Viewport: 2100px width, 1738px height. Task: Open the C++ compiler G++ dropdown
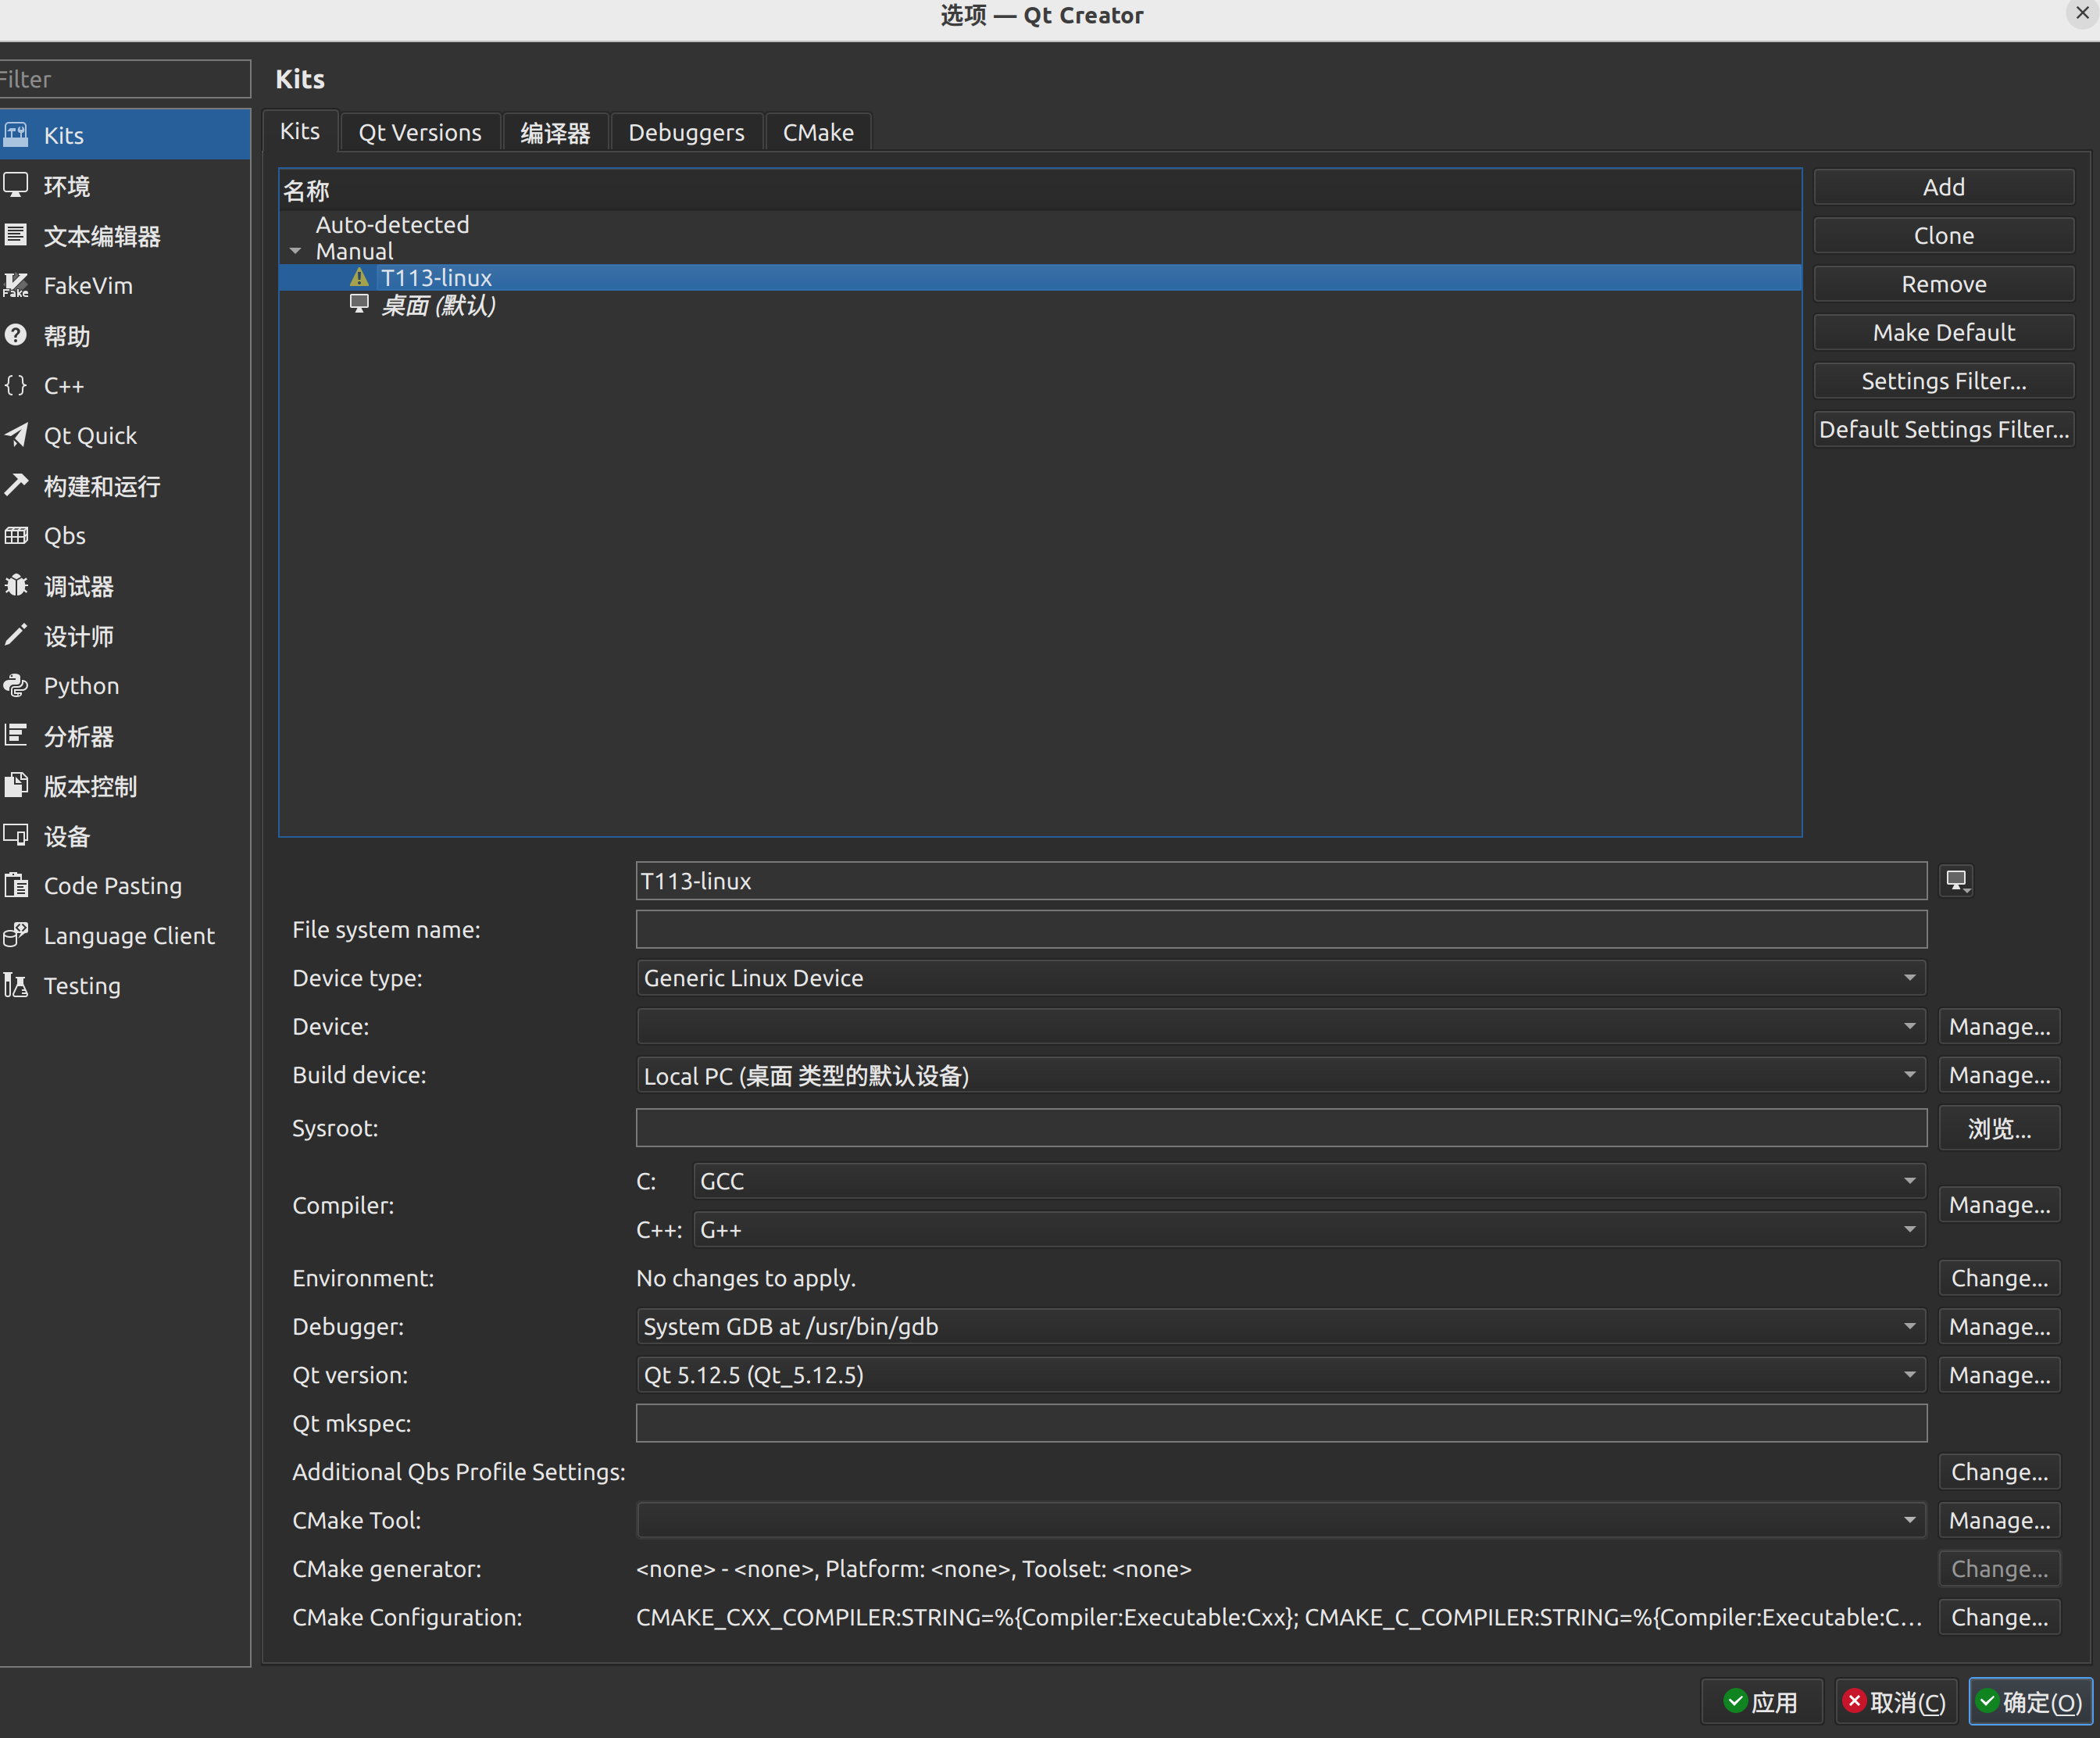1309,1229
